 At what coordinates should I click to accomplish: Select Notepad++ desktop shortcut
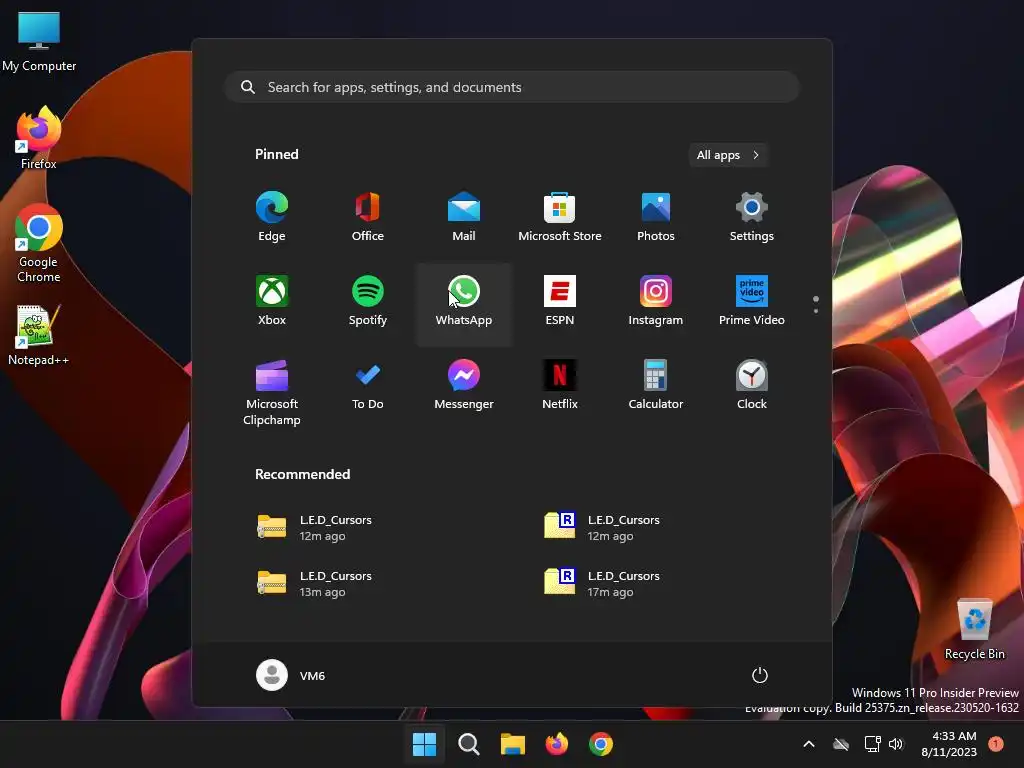coord(38,335)
